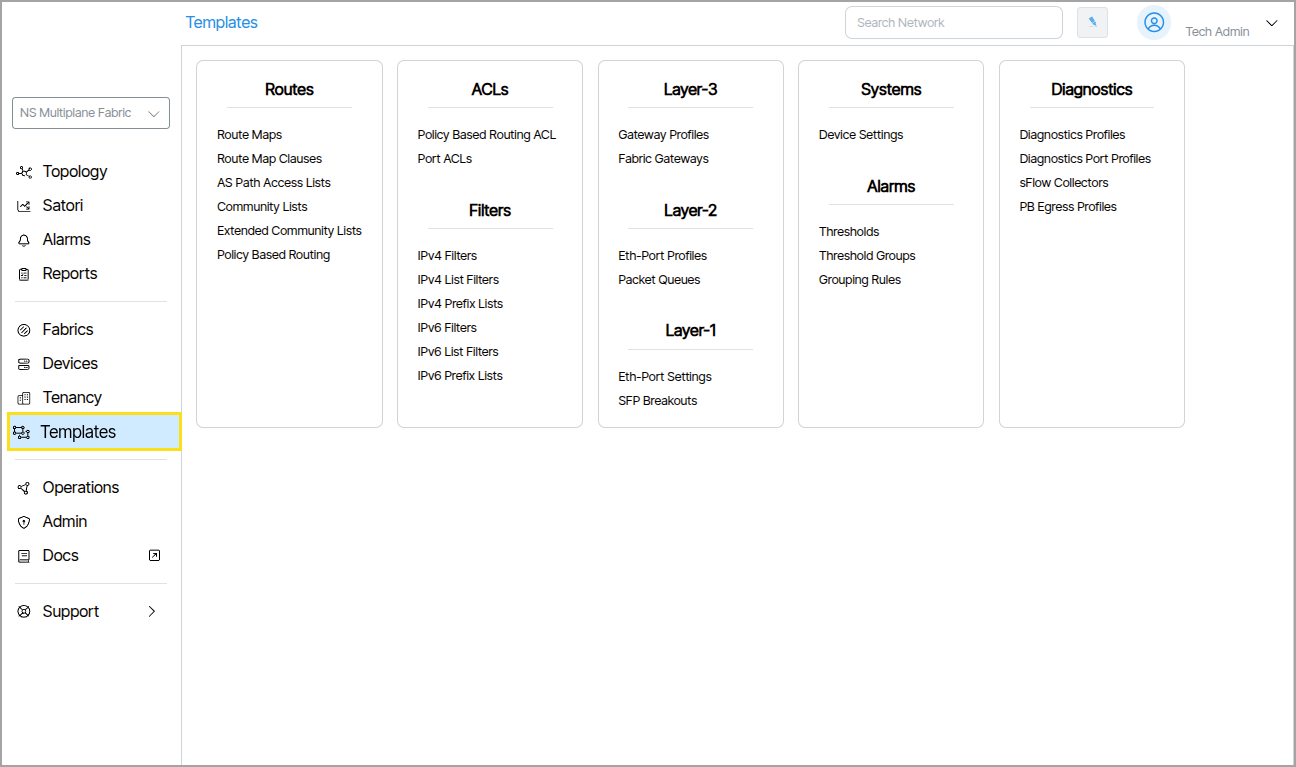Open the NS Multiplane Fabric dropdown
The height and width of the screenshot is (767, 1296).
(91, 113)
